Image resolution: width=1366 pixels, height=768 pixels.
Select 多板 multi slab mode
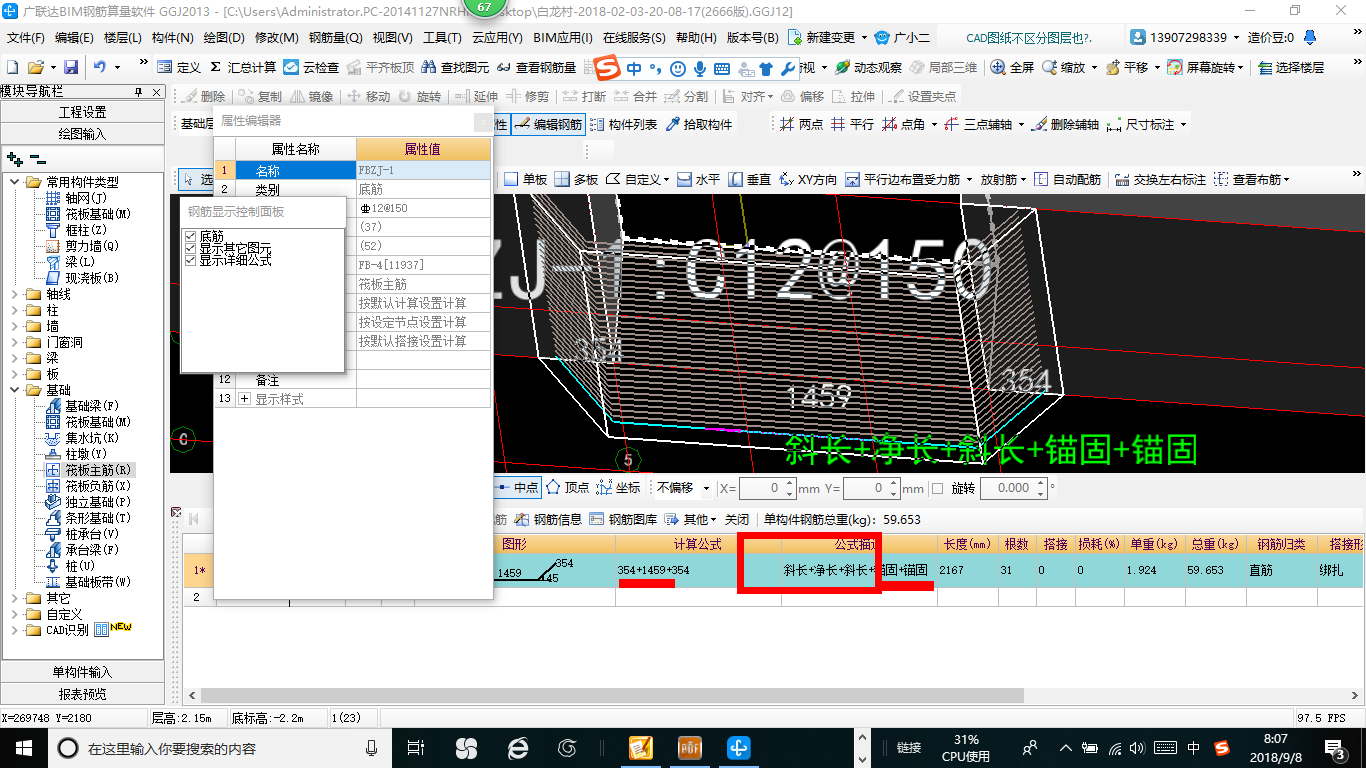click(x=576, y=179)
